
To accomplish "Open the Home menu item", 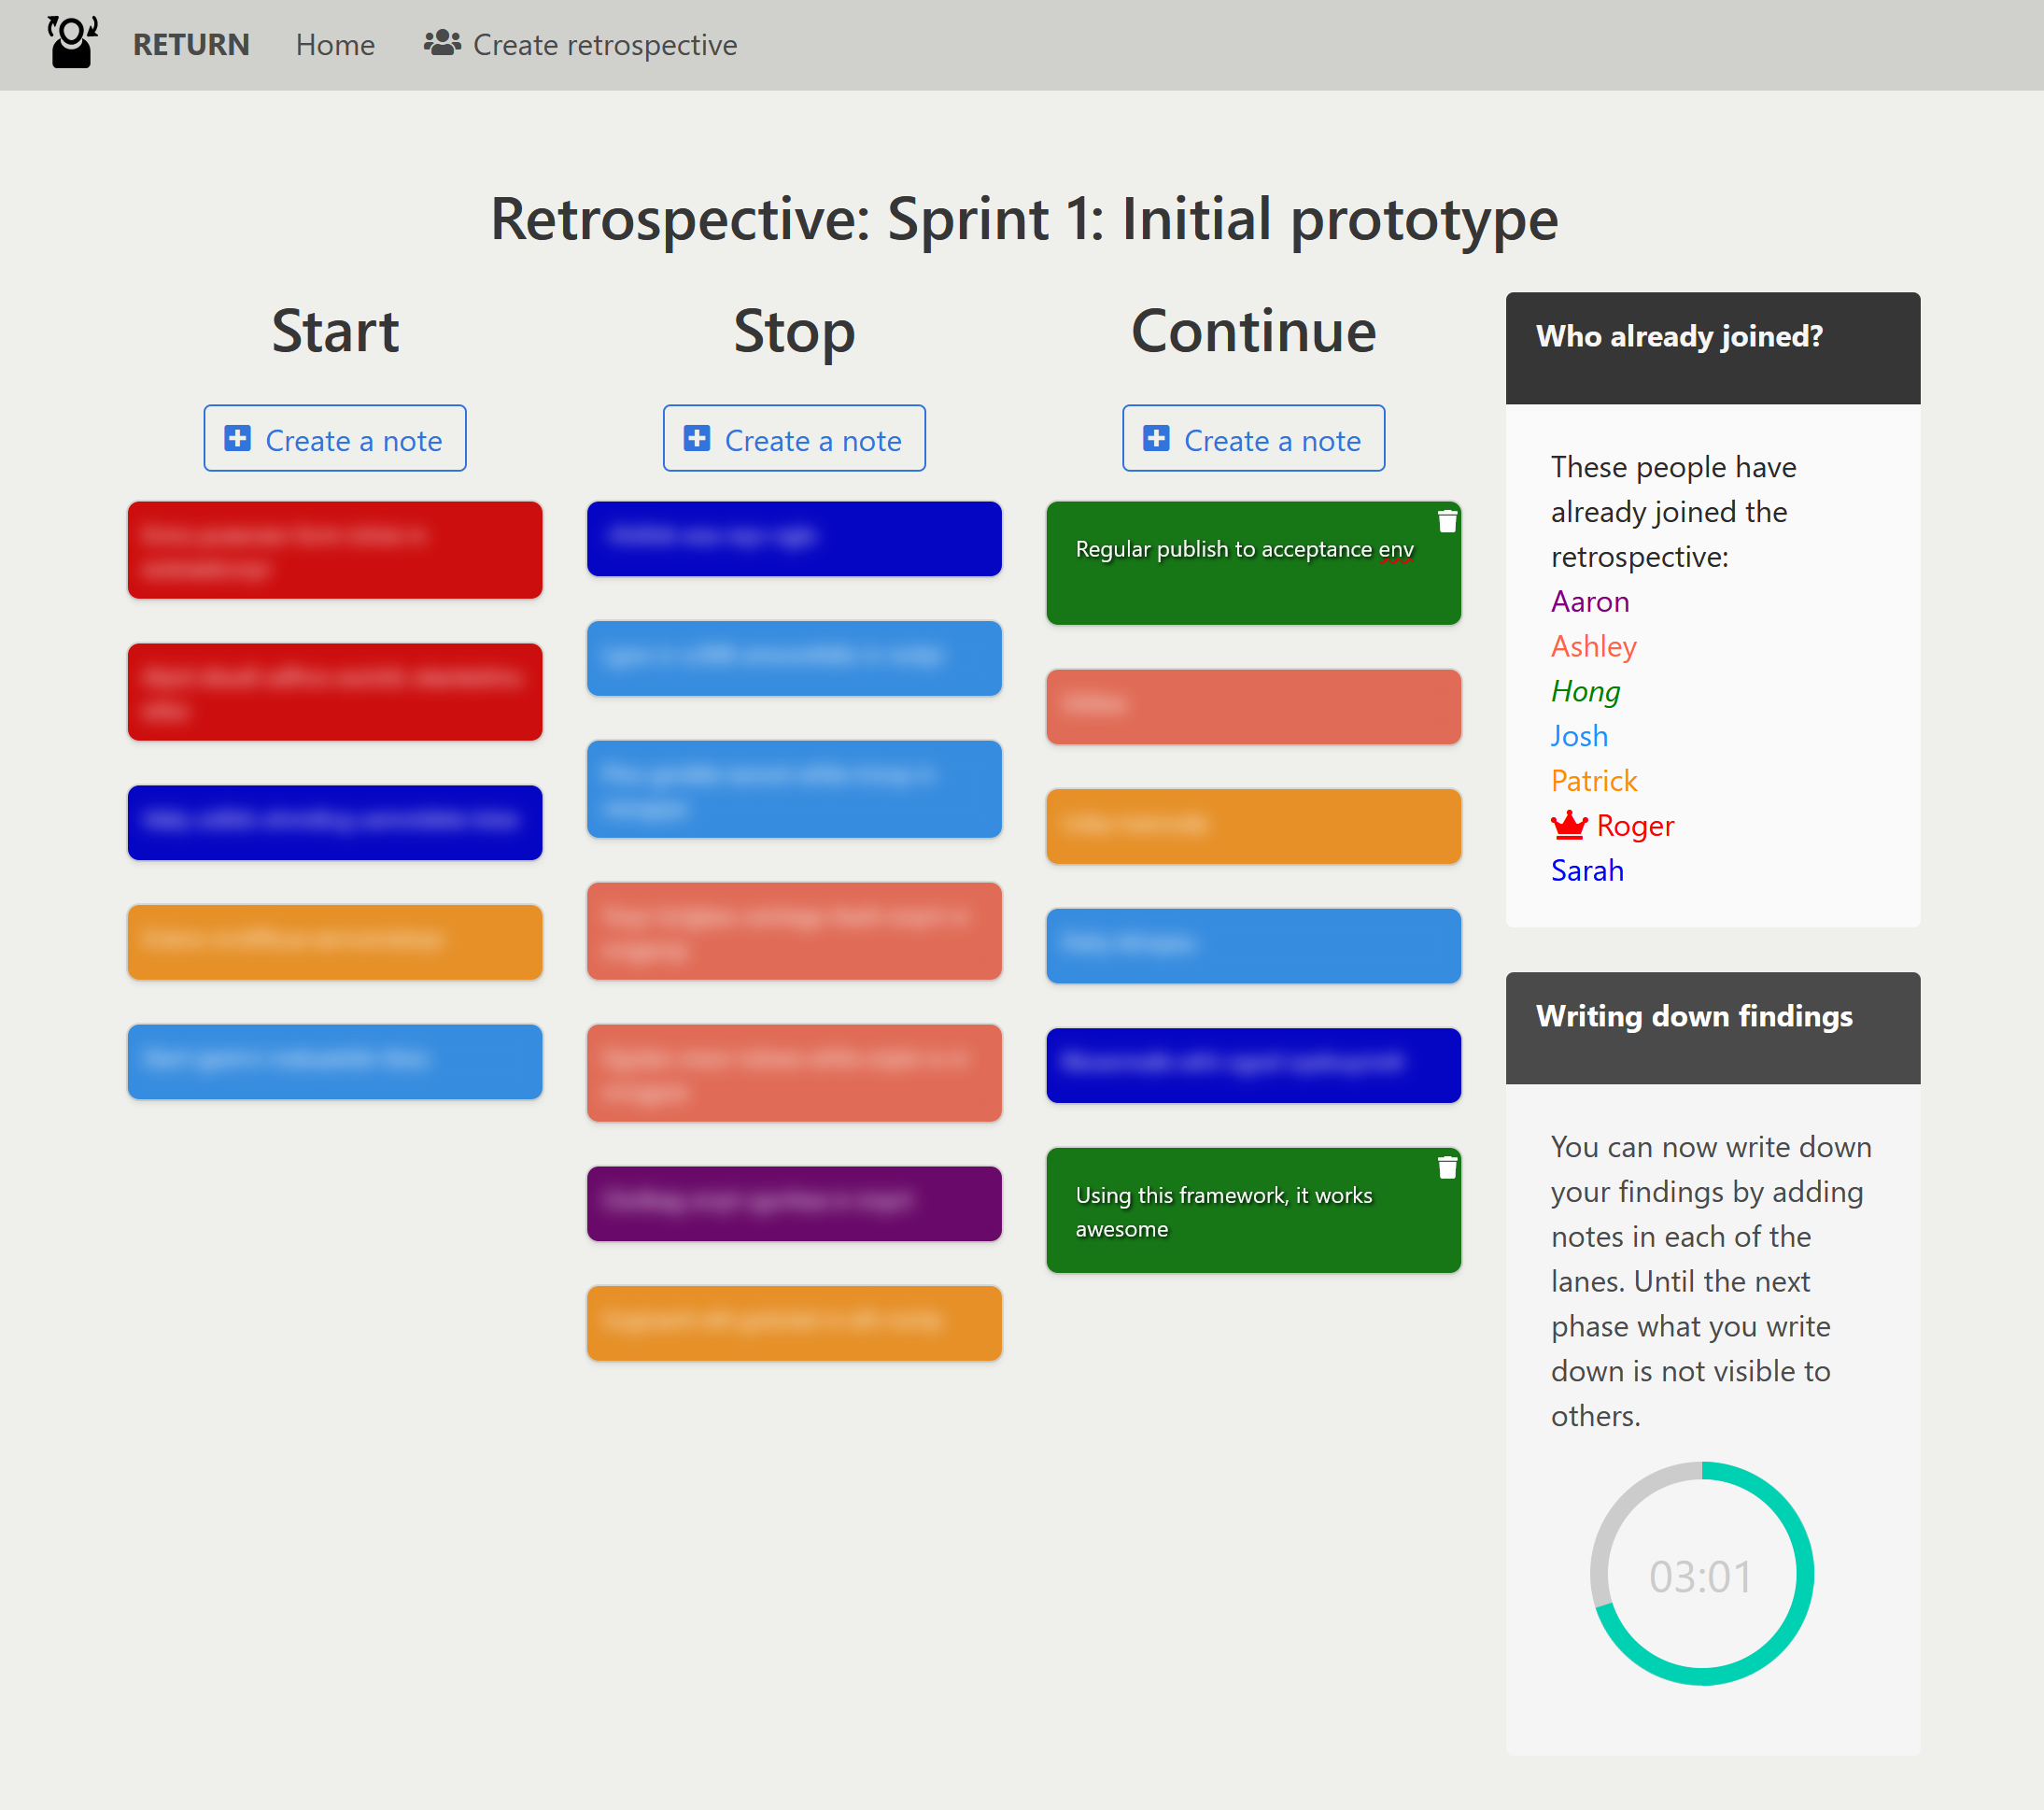I will coord(335,45).
